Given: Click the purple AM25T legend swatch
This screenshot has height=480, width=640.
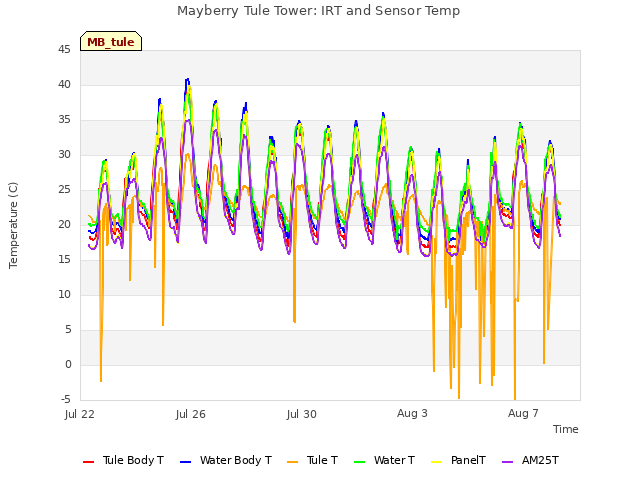Looking at the screenshot, I should (507, 462).
